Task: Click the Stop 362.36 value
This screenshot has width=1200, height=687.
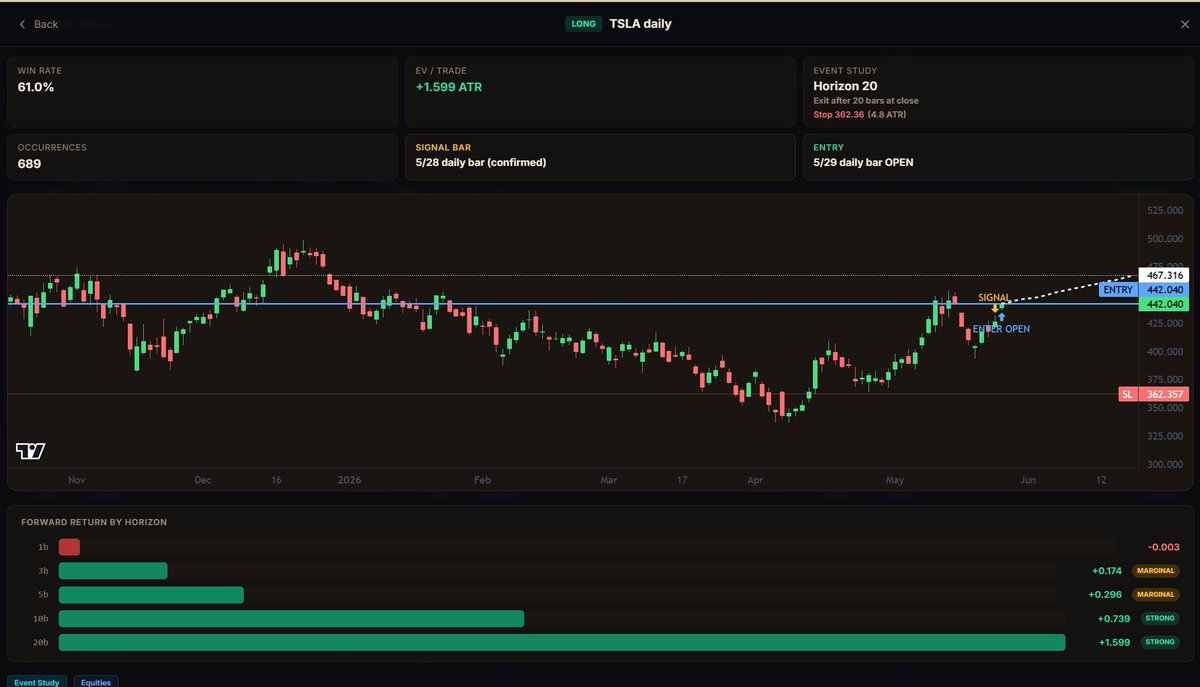Action: point(838,115)
